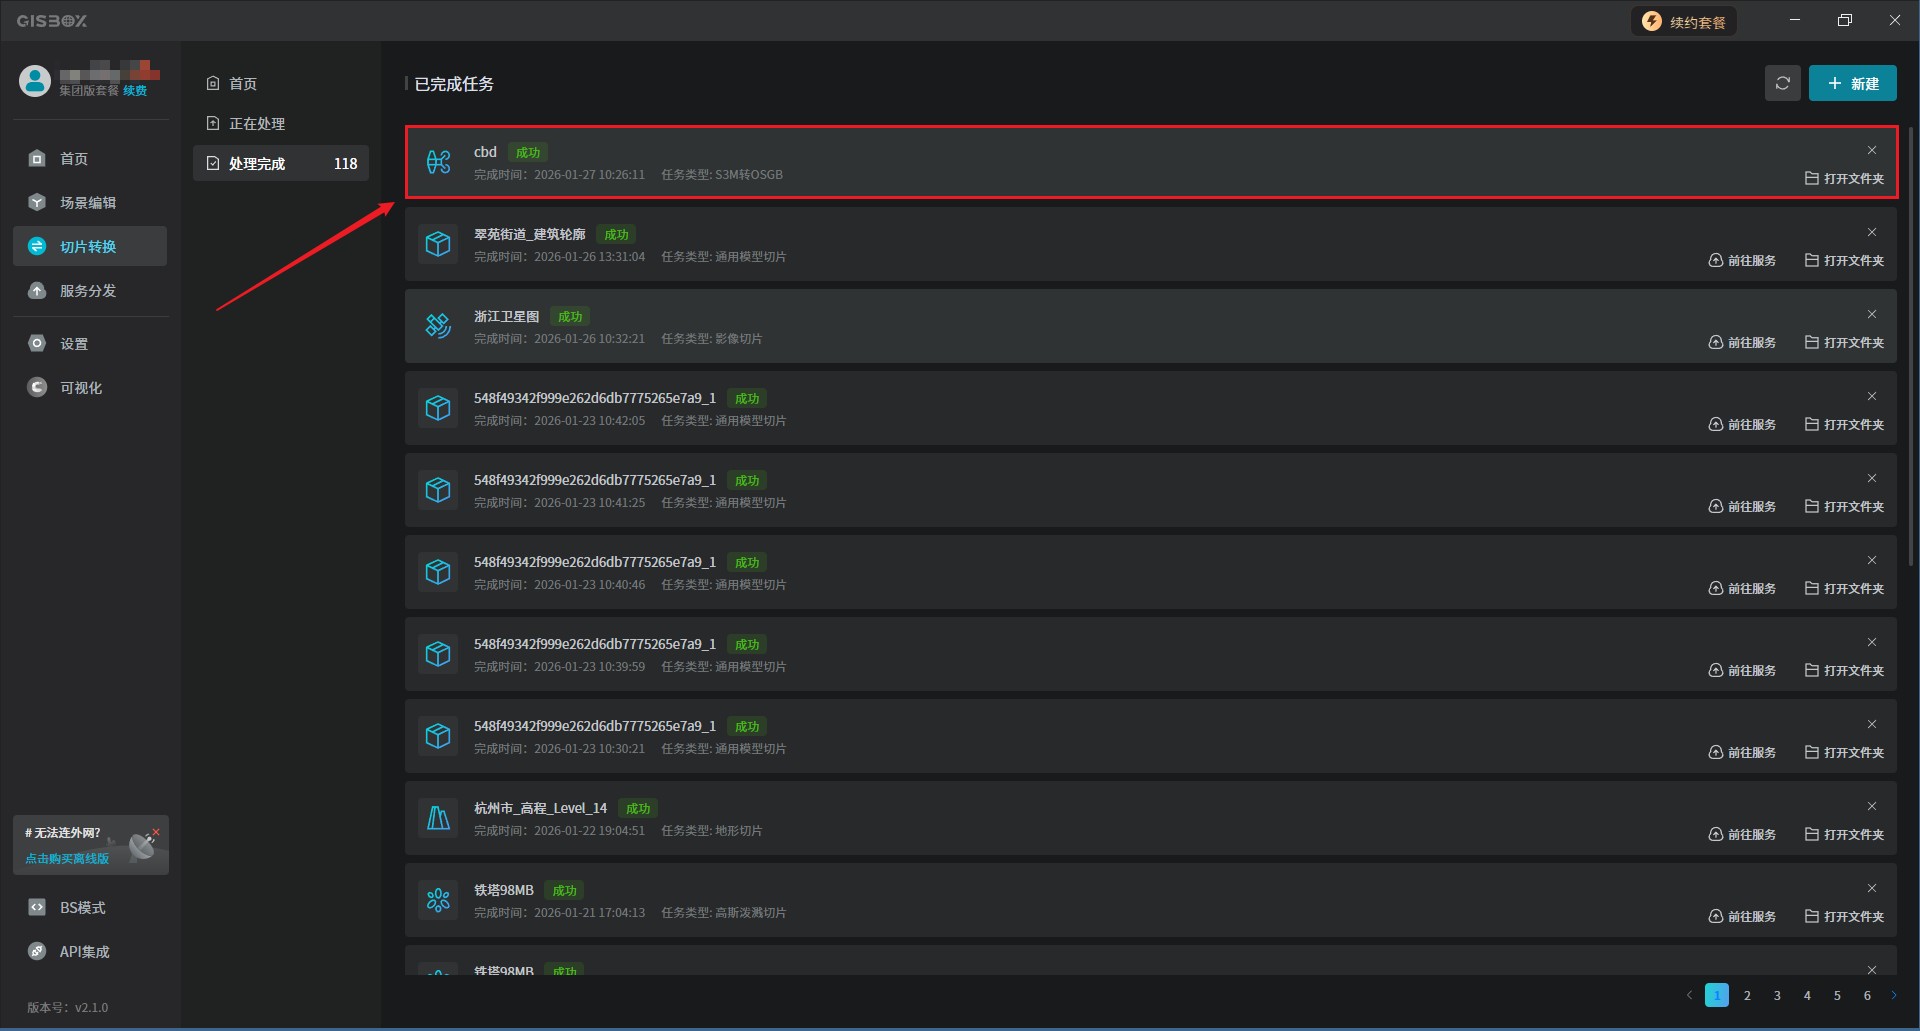The width and height of the screenshot is (1920, 1031).
Task: Click 前往服务 for 浙江卫星图 task
Action: tap(1742, 343)
